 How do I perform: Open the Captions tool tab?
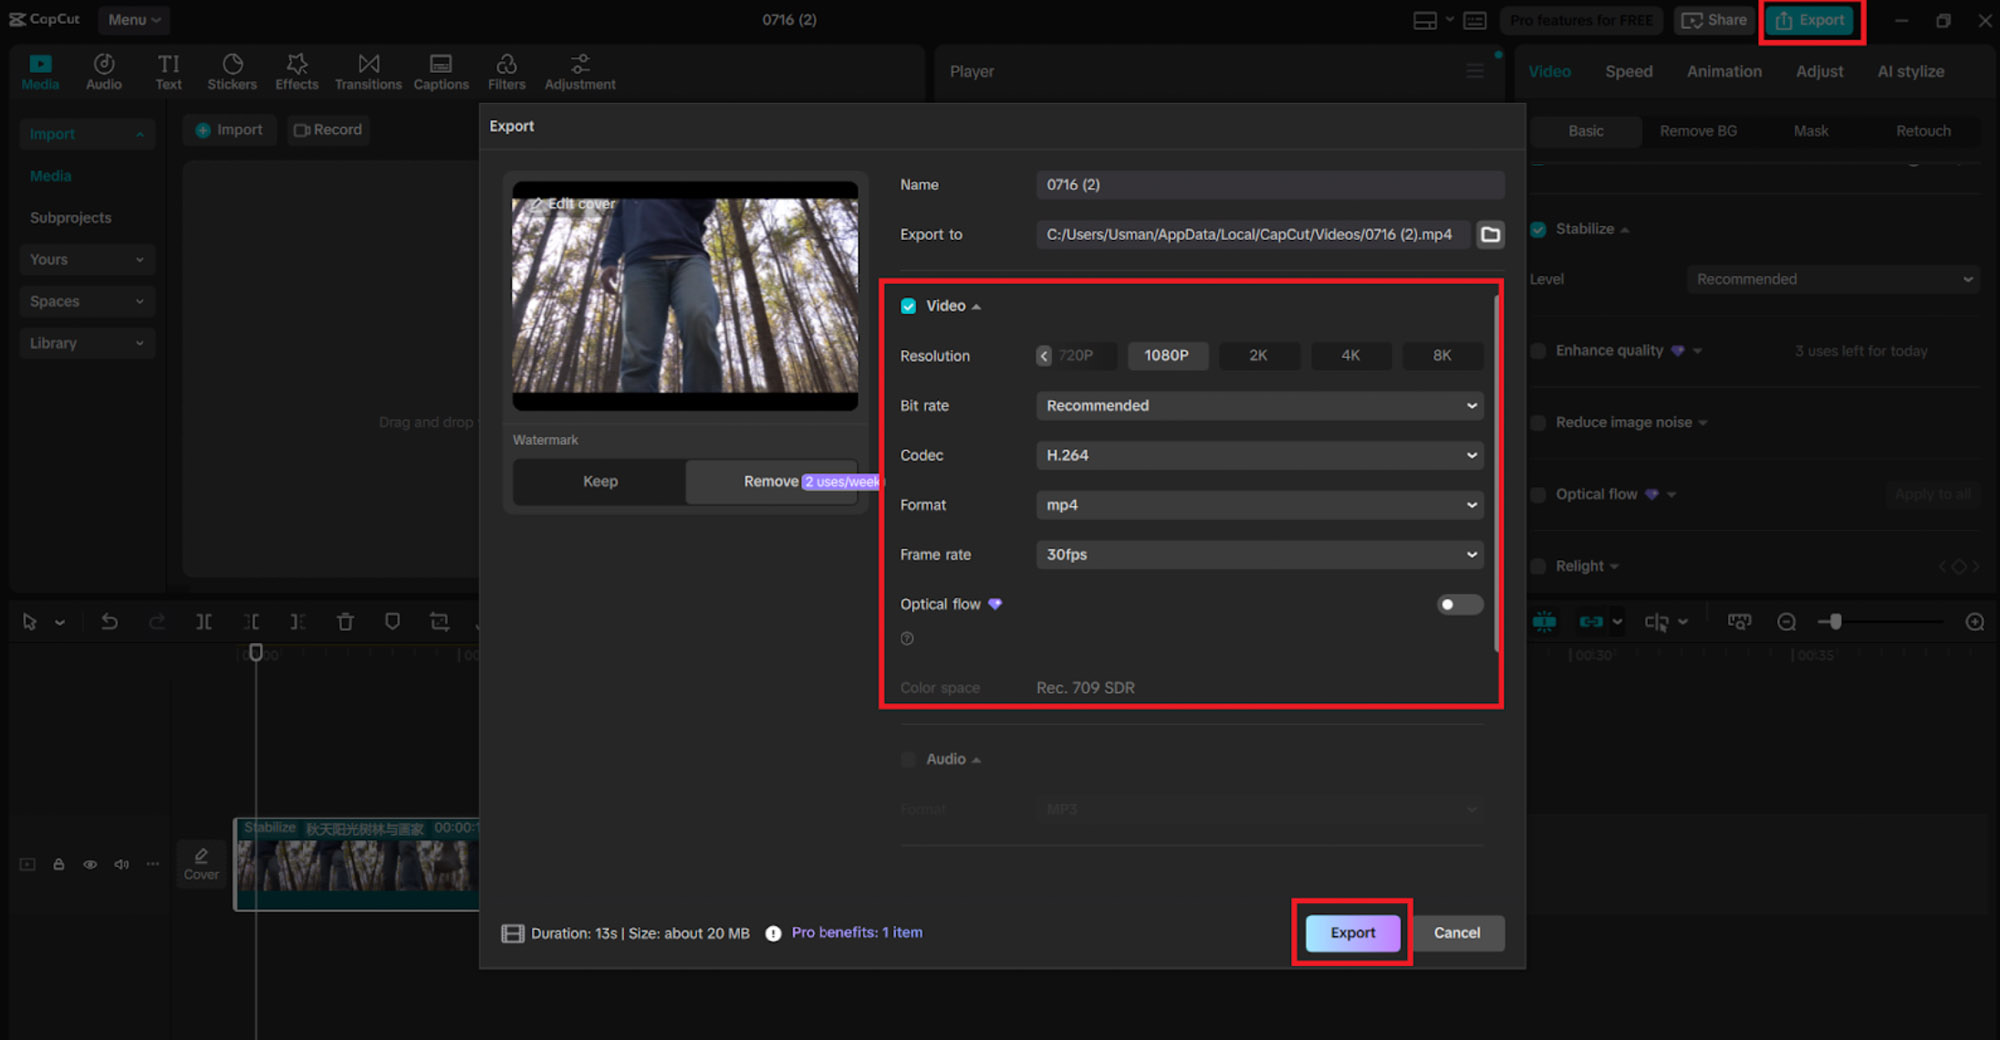(x=441, y=72)
